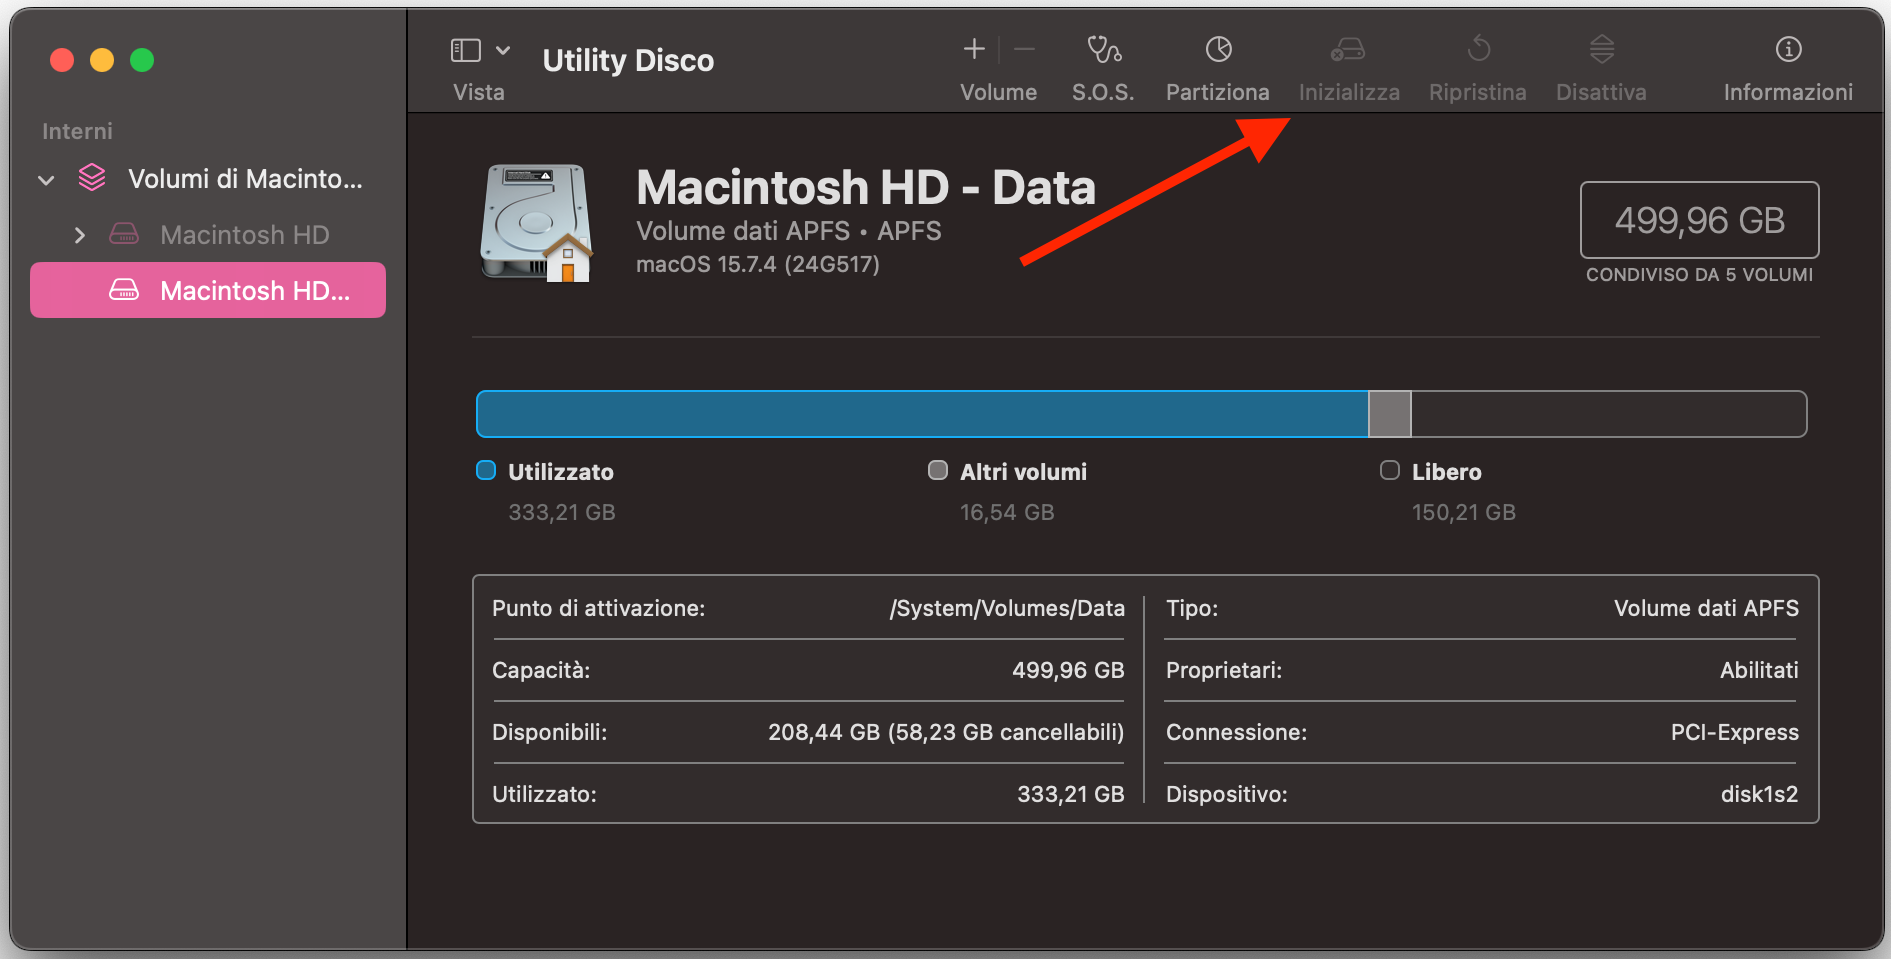Toggle the Utilizzato checkbox in the legend

pos(485,470)
